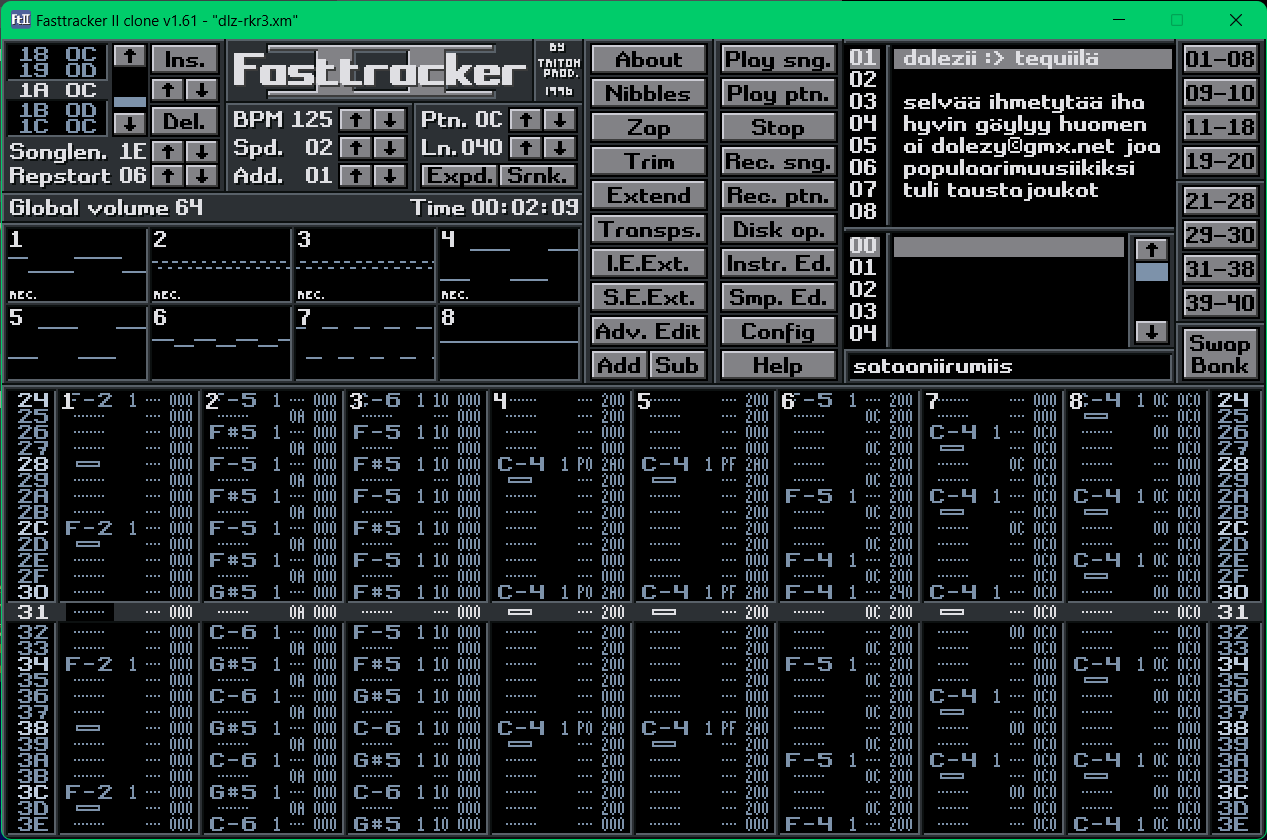Open the Smp. Ed. sample editor
This screenshot has height=840, width=1267.
778,297
